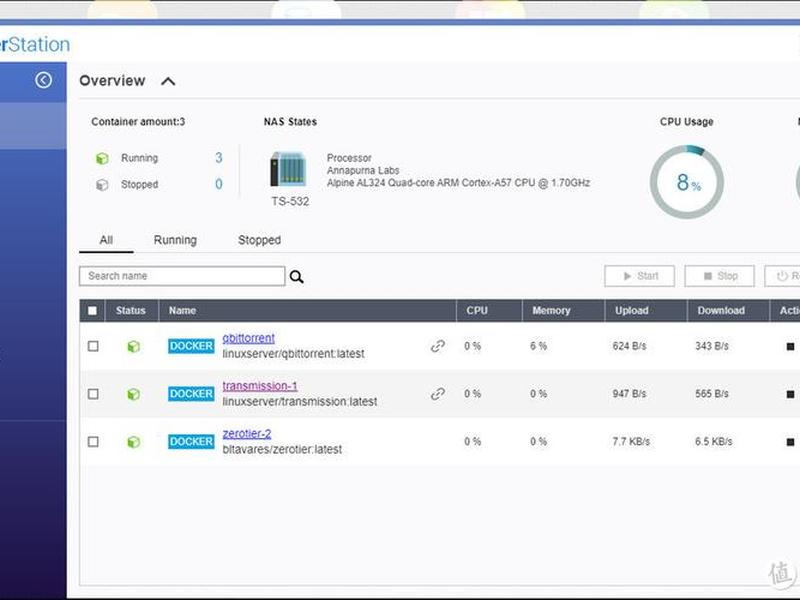Click the Overview heading text
This screenshot has width=800, height=600.
pyautogui.click(x=112, y=81)
